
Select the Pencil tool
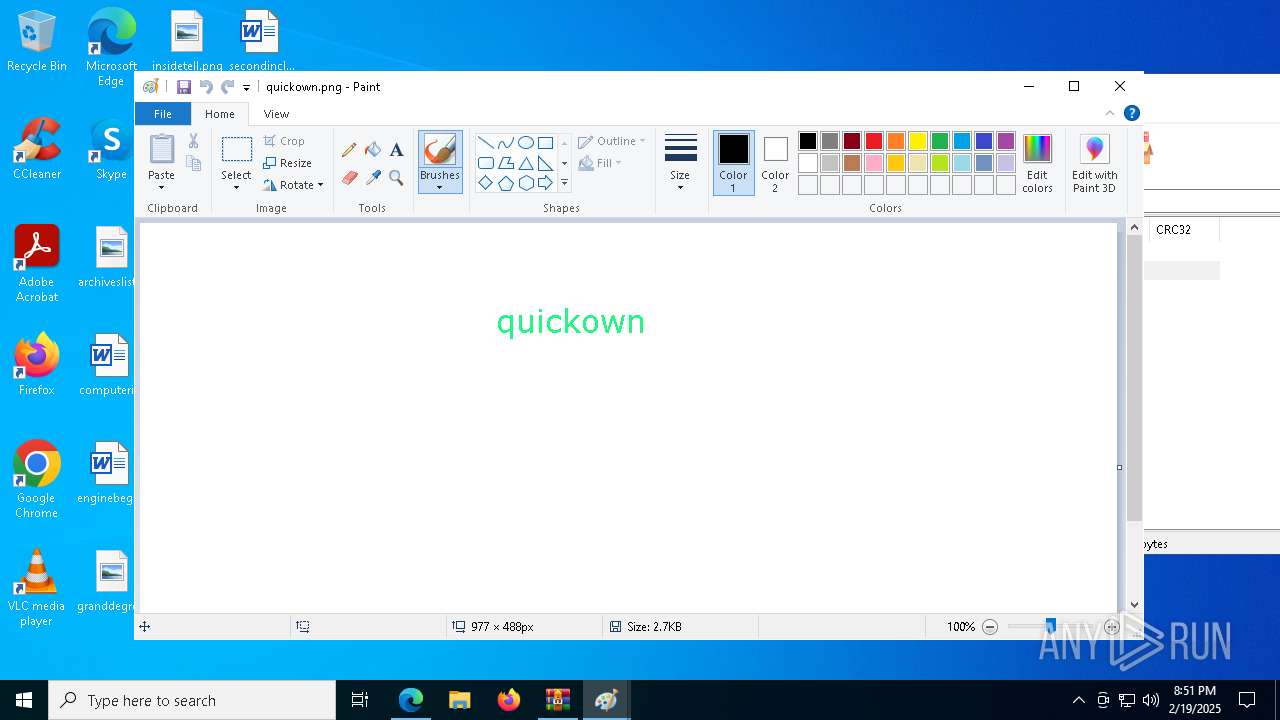(349, 150)
